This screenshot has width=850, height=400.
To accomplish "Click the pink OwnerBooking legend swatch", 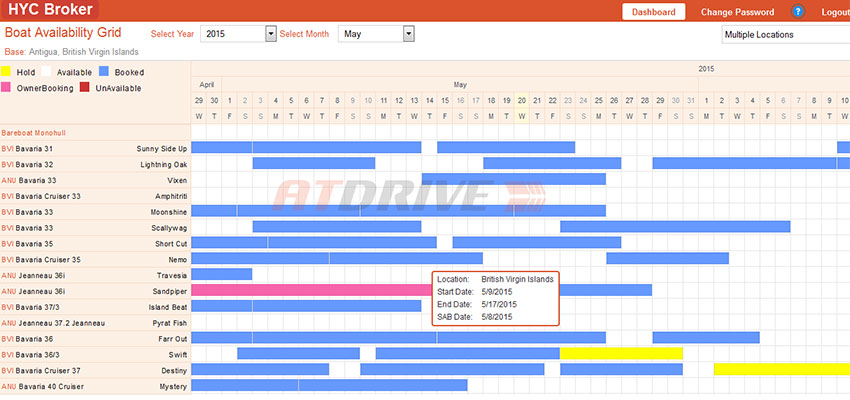I will [5, 87].
